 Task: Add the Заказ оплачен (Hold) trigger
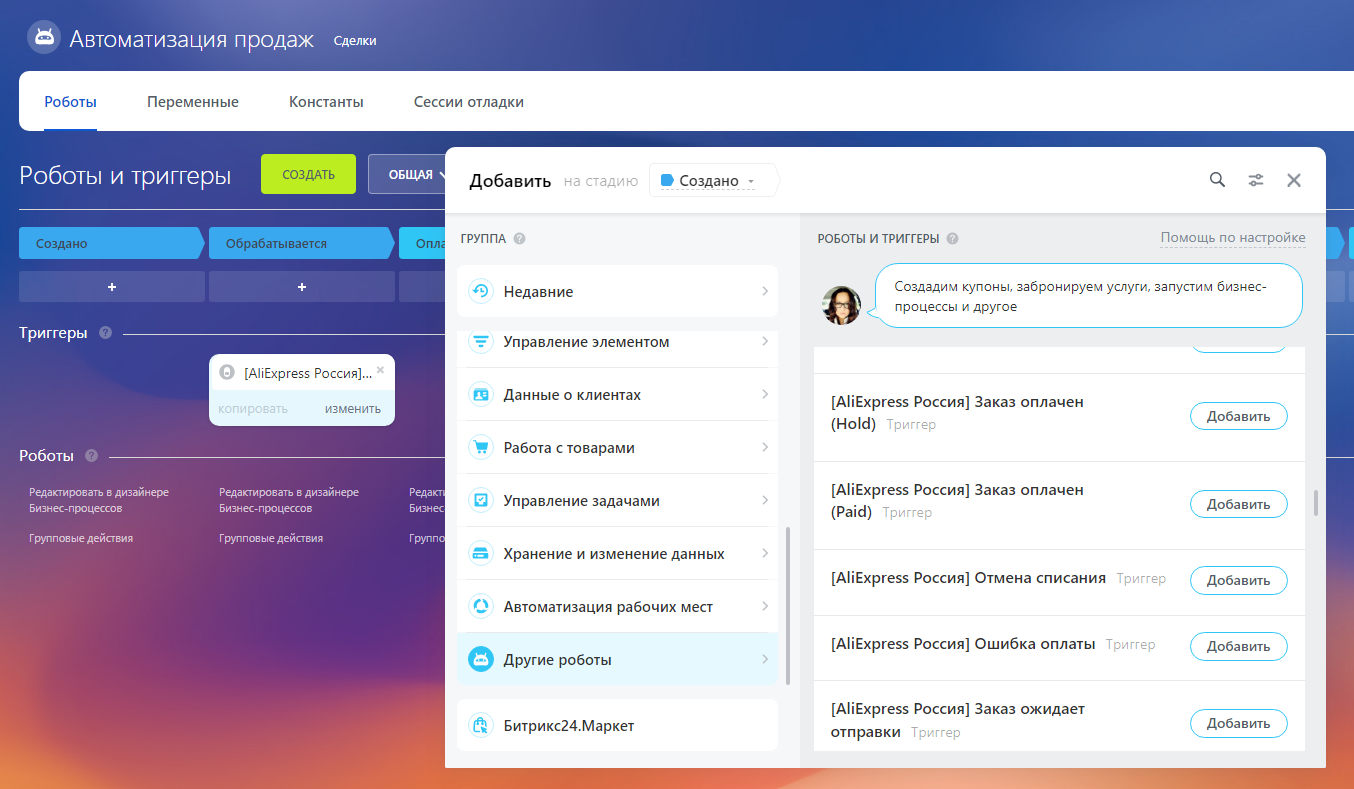tap(1238, 417)
